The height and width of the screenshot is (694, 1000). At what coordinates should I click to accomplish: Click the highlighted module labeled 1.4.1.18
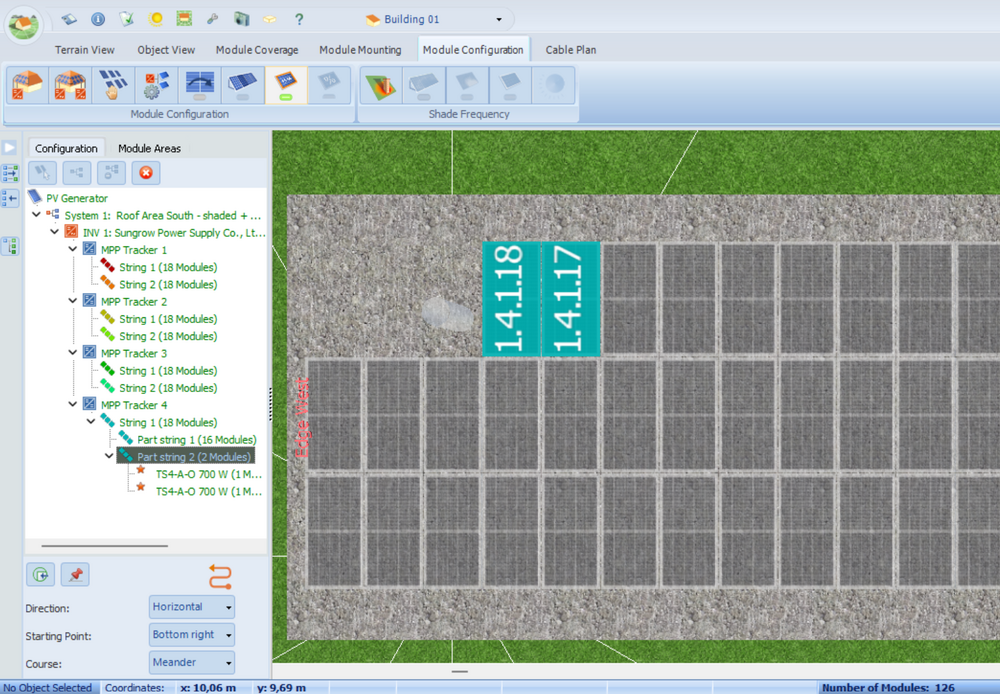point(511,299)
